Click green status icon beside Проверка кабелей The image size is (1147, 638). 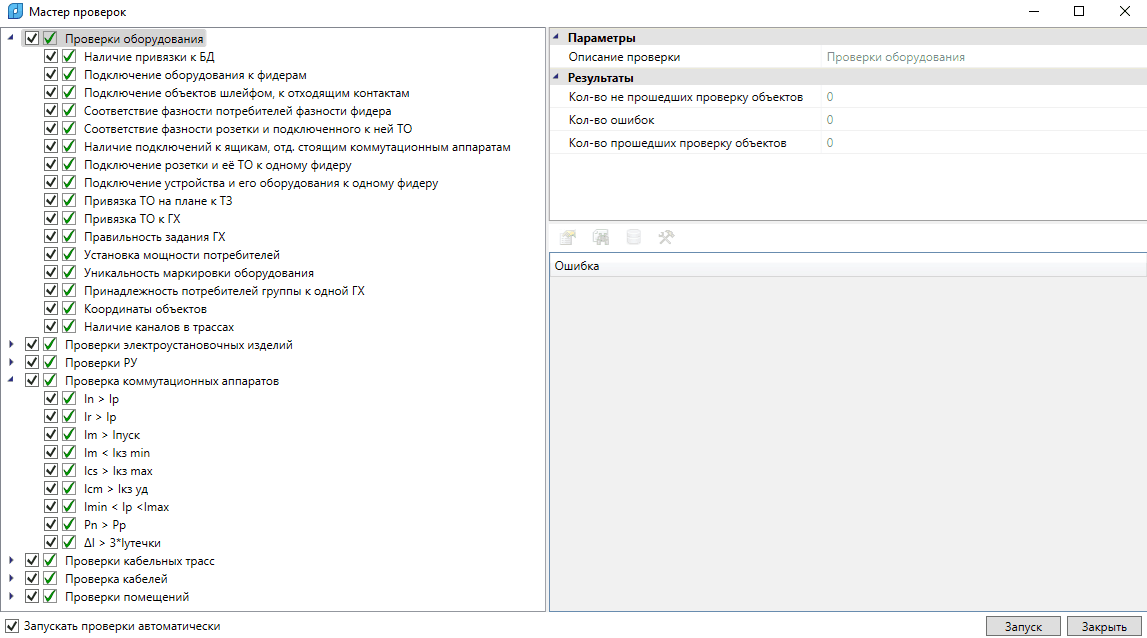pyautogui.click(x=50, y=579)
